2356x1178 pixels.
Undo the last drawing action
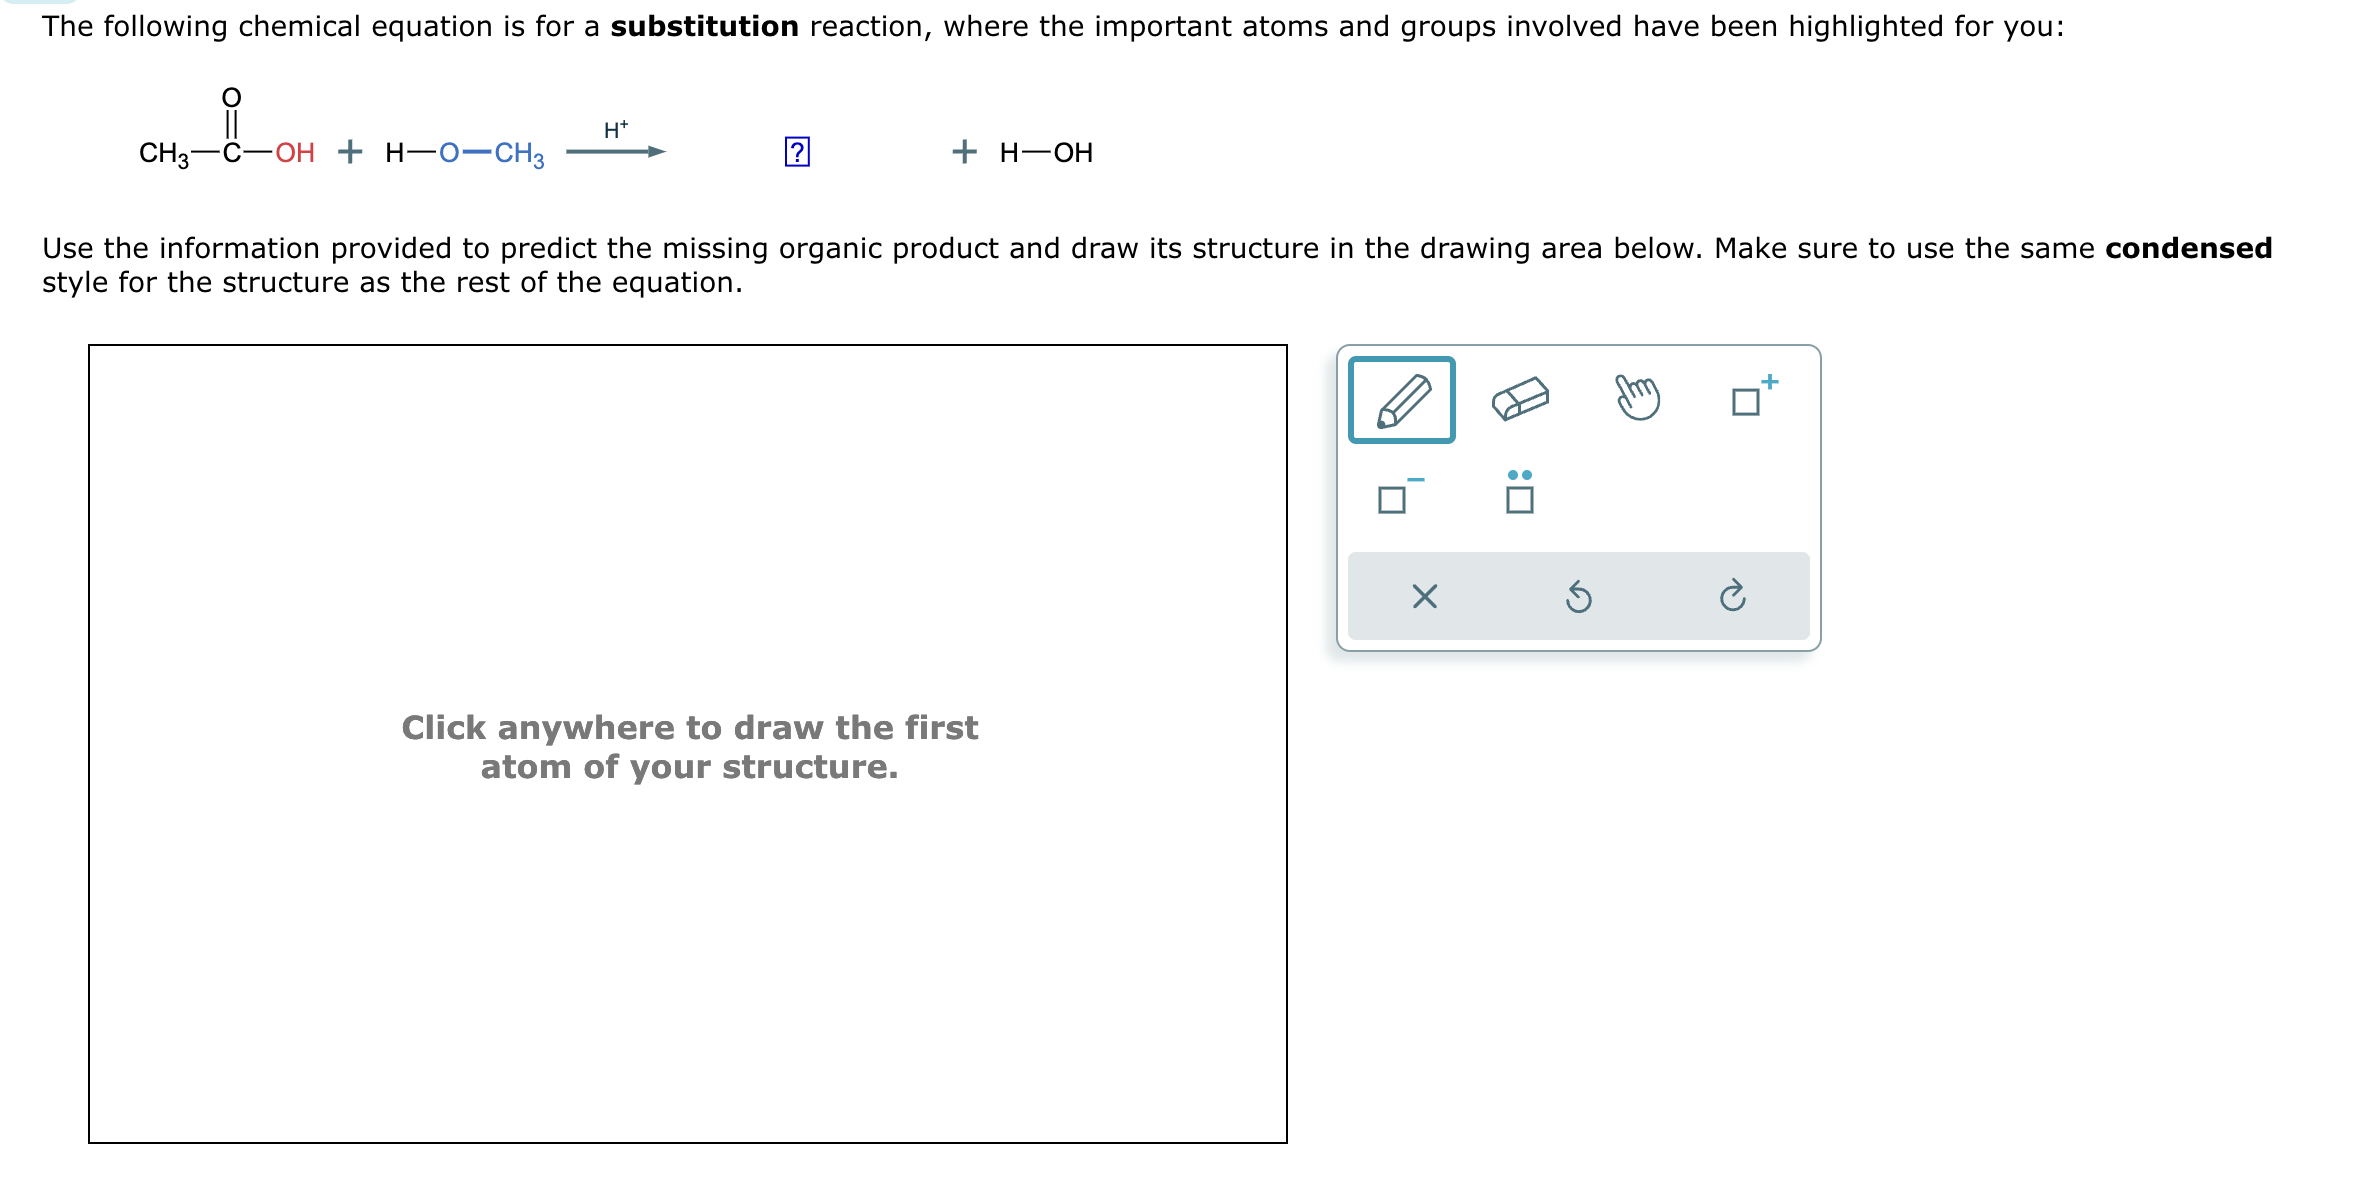[x=1579, y=597]
